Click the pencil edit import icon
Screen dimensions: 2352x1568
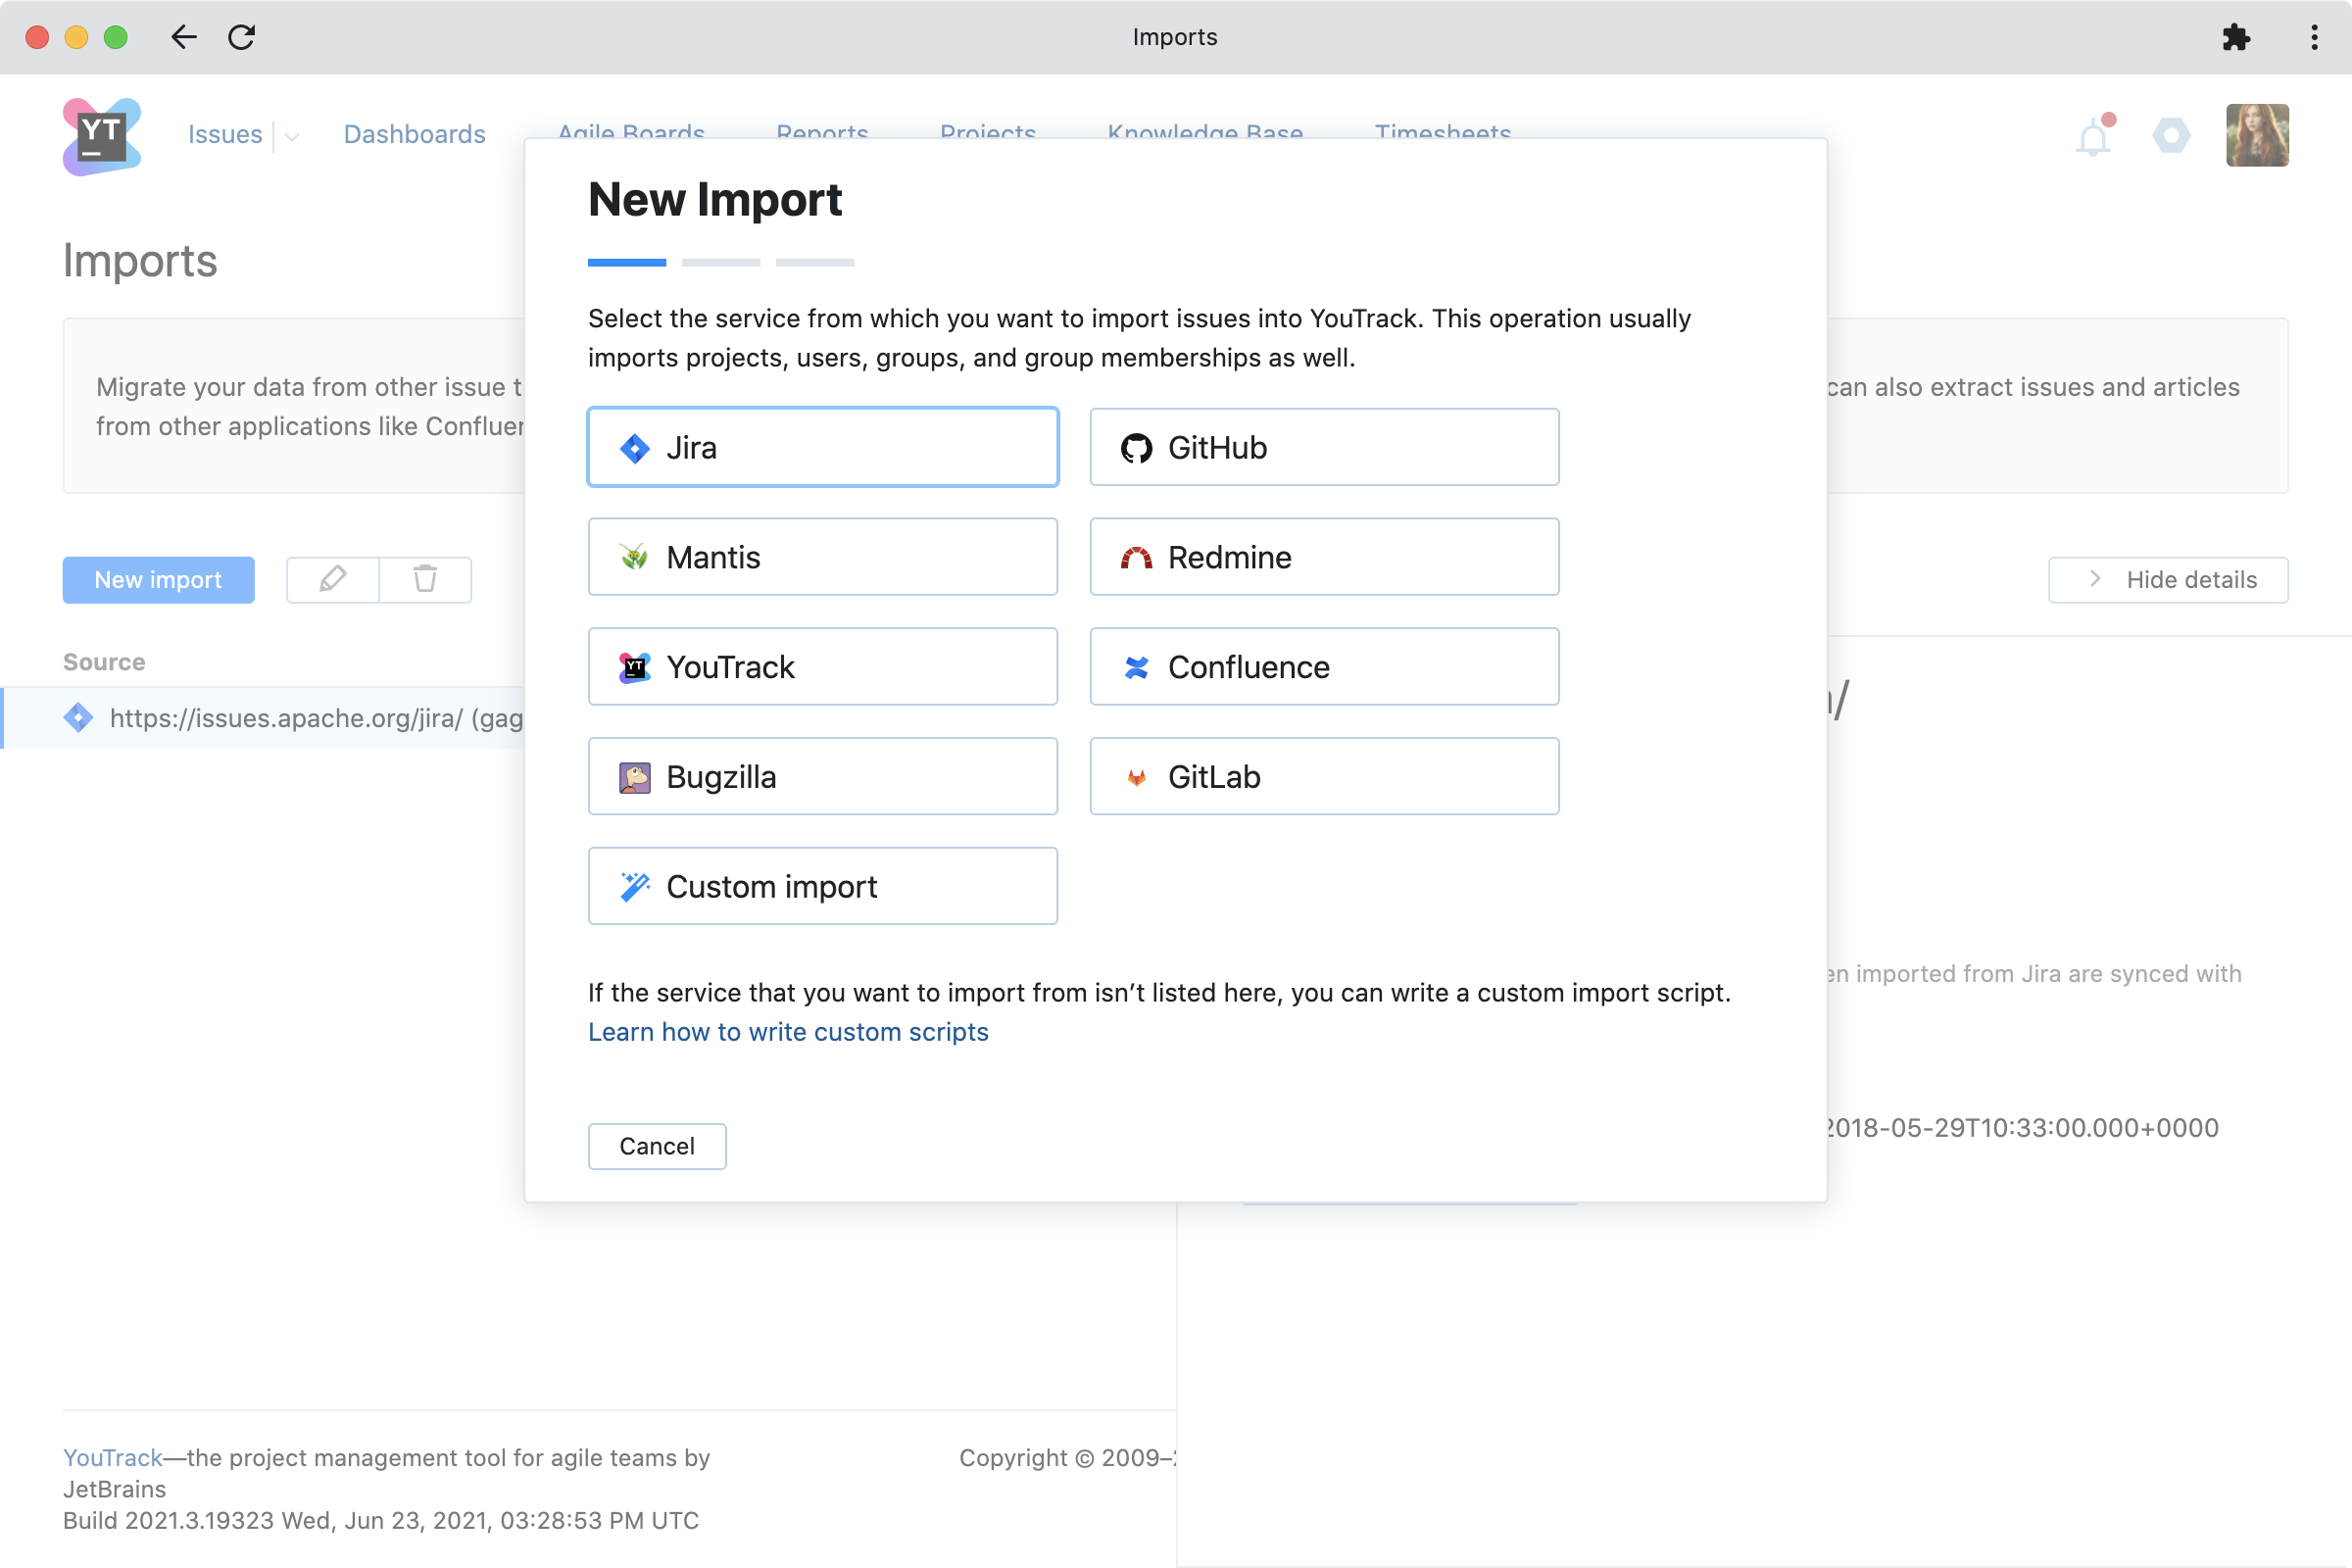pyautogui.click(x=332, y=579)
